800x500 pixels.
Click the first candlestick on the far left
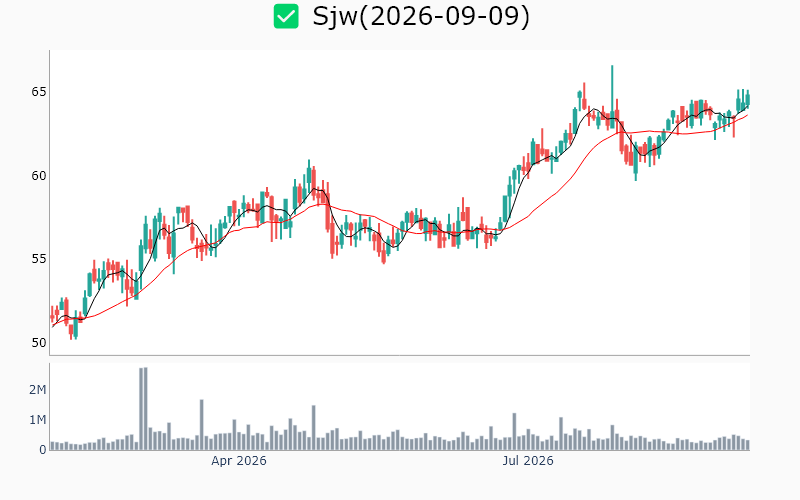coord(52,316)
